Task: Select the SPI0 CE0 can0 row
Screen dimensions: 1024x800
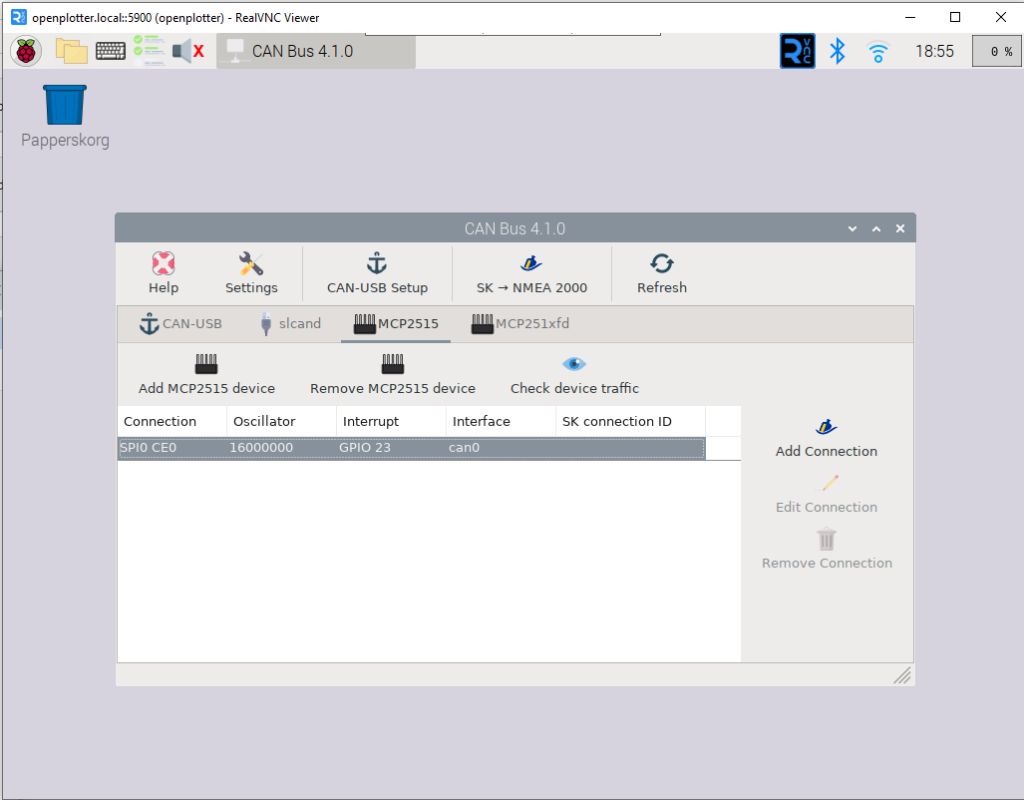Action: coord(410,448)
